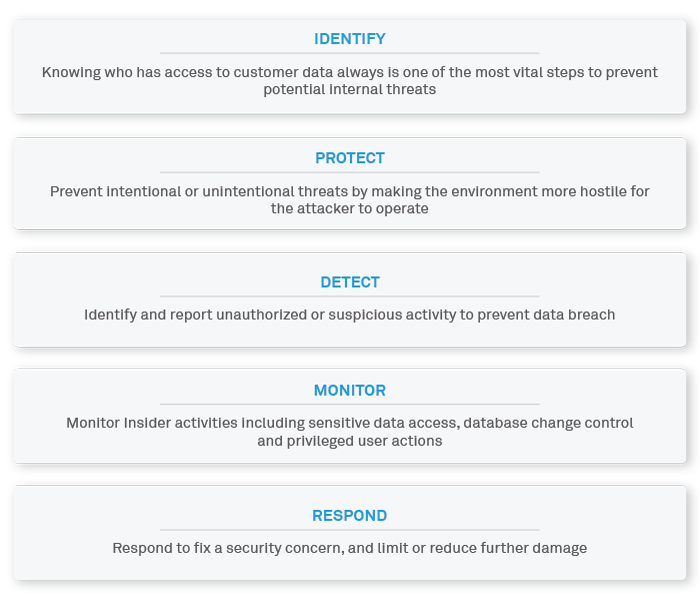Screen dimensions: 700x599
Task: Click the DETECT heading
Action: click(x=349, y=282)
